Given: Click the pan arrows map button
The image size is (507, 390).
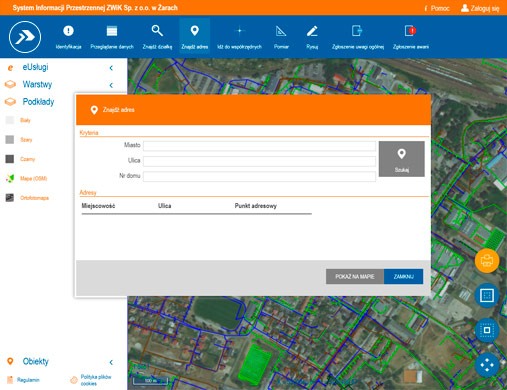Looking at the screenshot, I should (487, 365).
